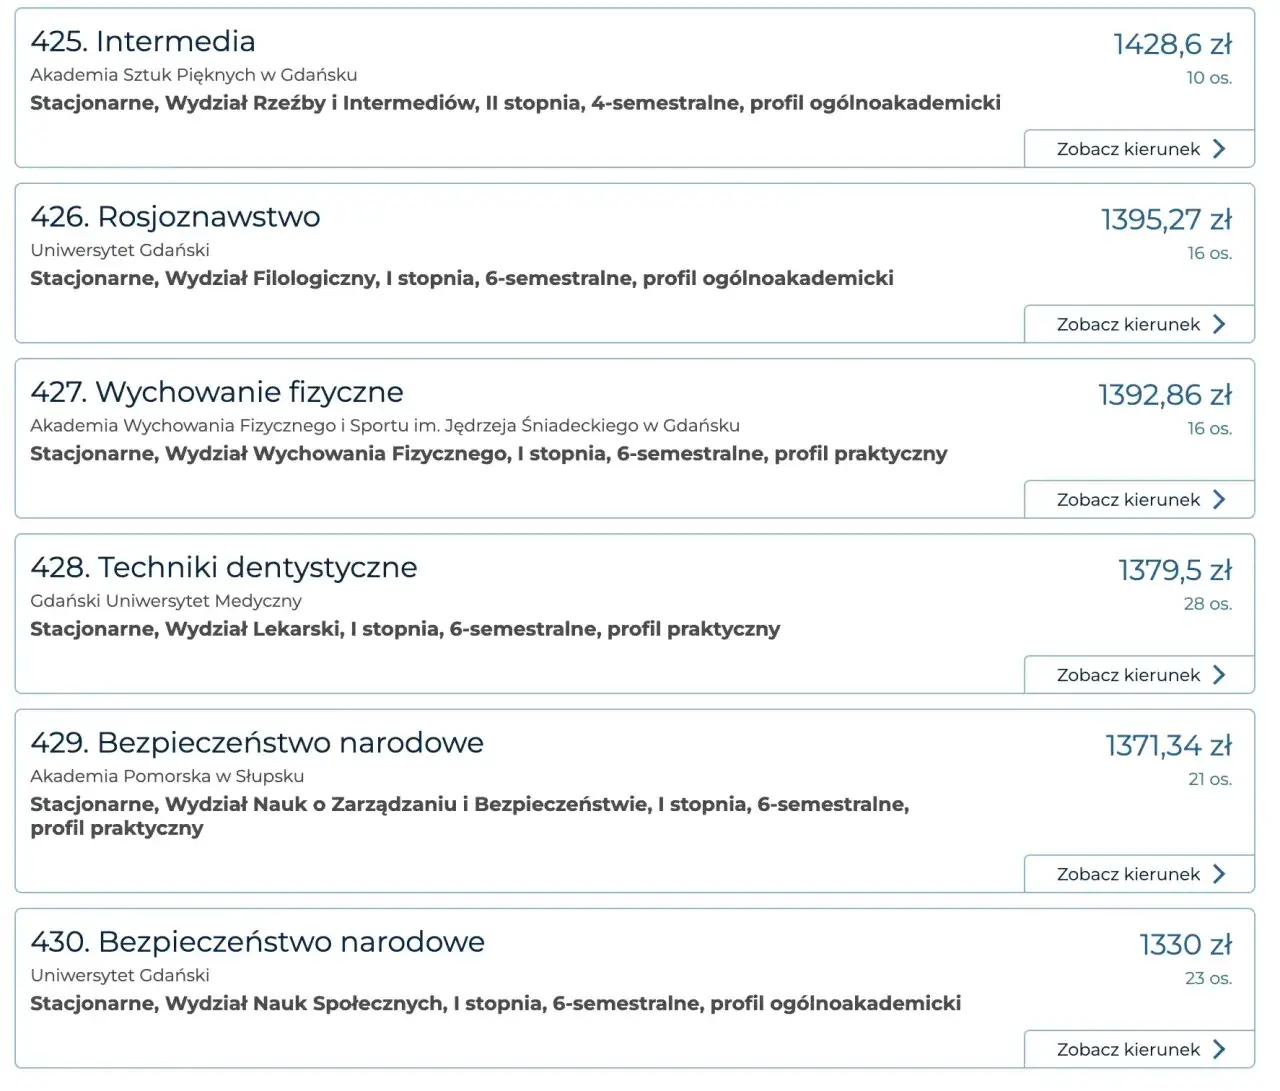Select the Intermedia course title

click(x=141, y=41)
